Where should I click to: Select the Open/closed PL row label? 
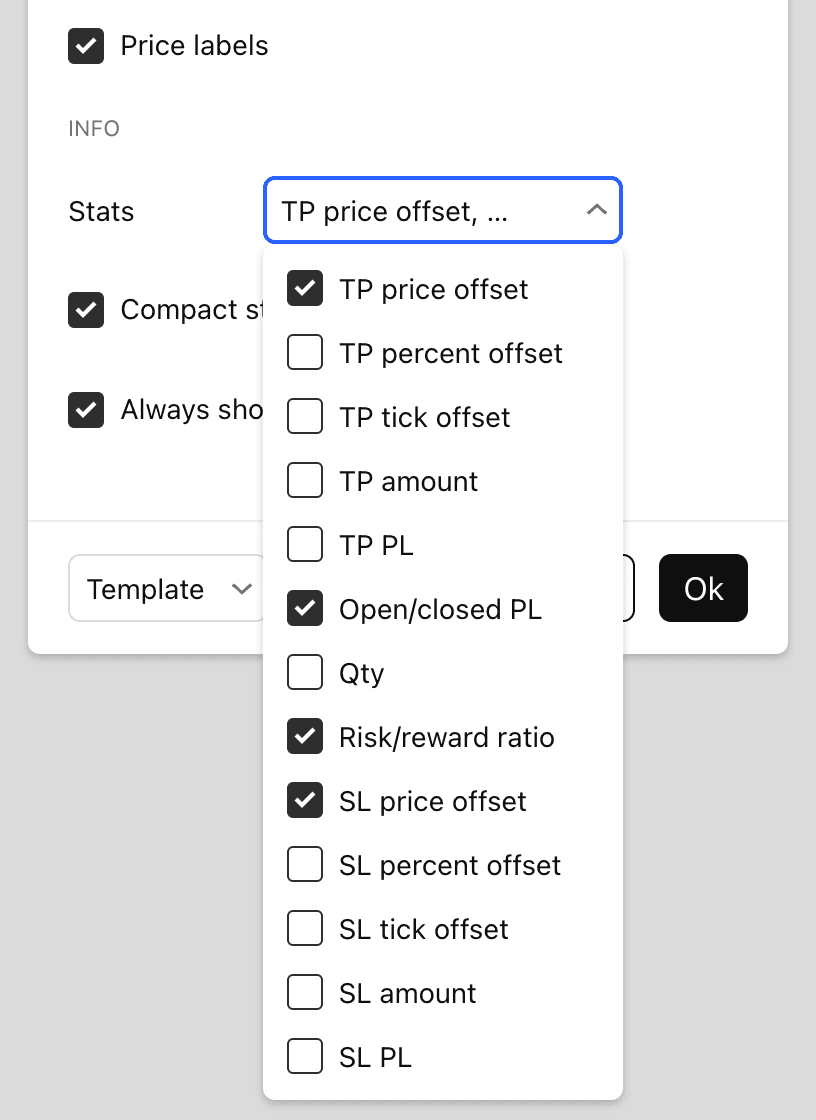[440, 608]
